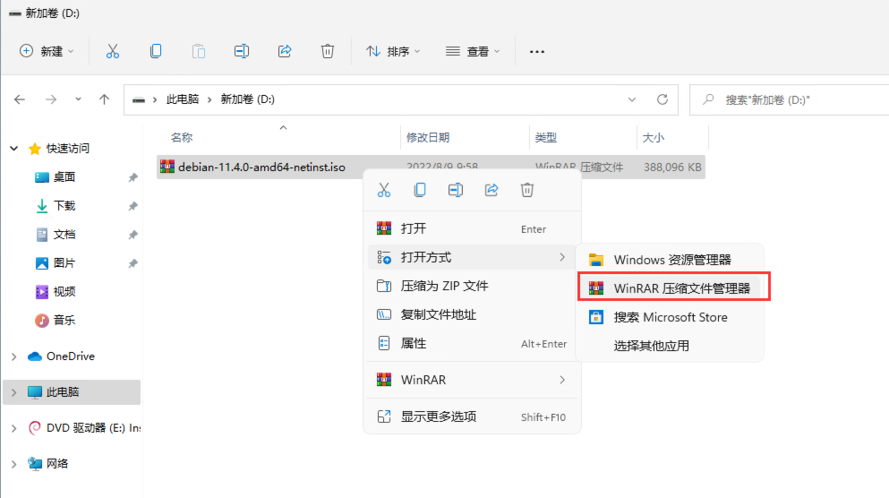
Task: Click the Copy icon in the Explorer toolbar
Action: pyautogui.click(x=155, y=52)
